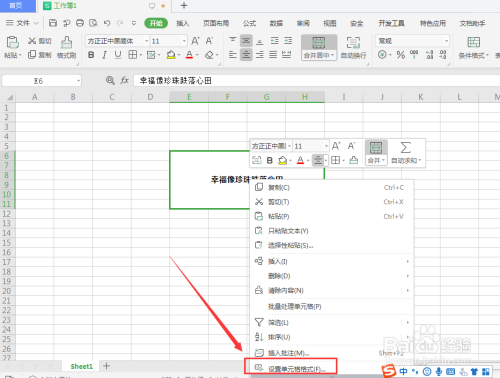Redo the last undone action
Viewport: 500px width, 378px height.
(120, 23)
